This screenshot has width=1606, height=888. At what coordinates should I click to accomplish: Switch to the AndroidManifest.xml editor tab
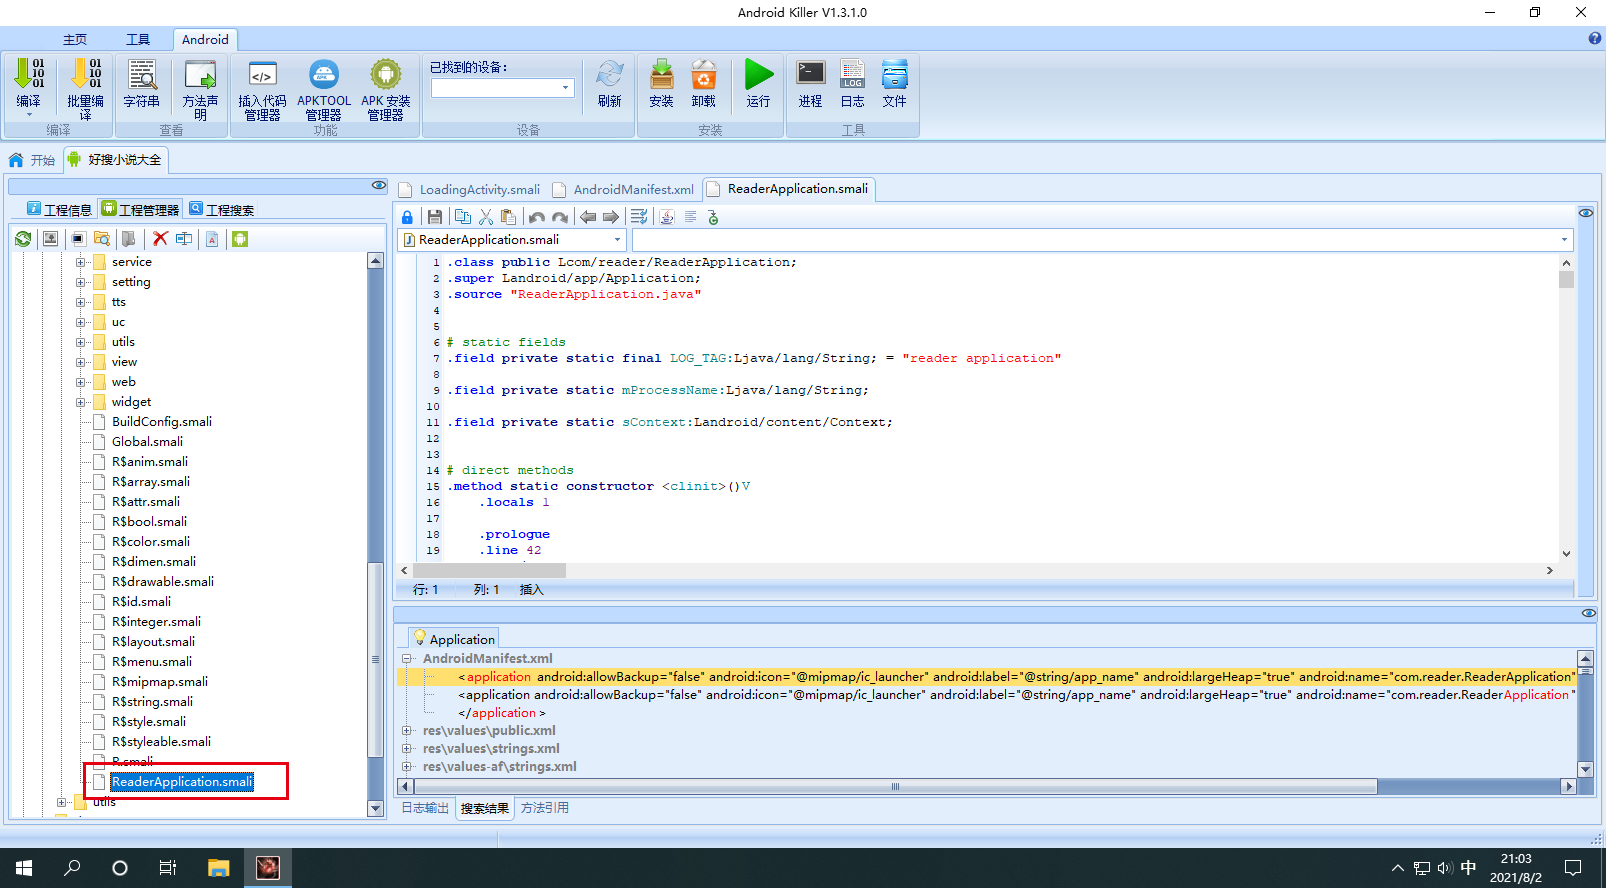coord(624,190)
